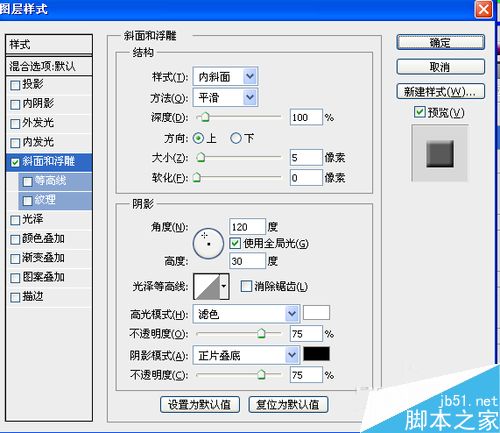The width and height of the screenshot is (500, 433).
Task: Click the 软化 soften slider handle
Action: (197, 177)
